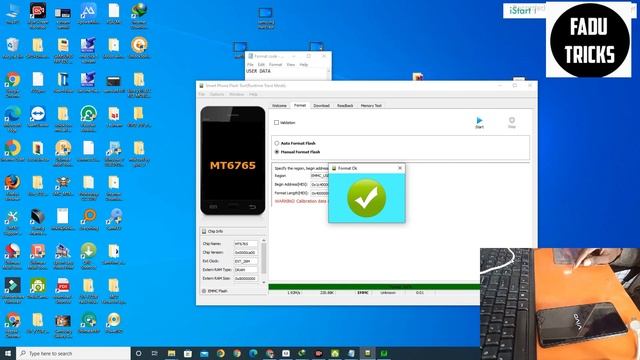Open the Flash Tool Help menu
The image size is (640, 360).
point(253,94)
